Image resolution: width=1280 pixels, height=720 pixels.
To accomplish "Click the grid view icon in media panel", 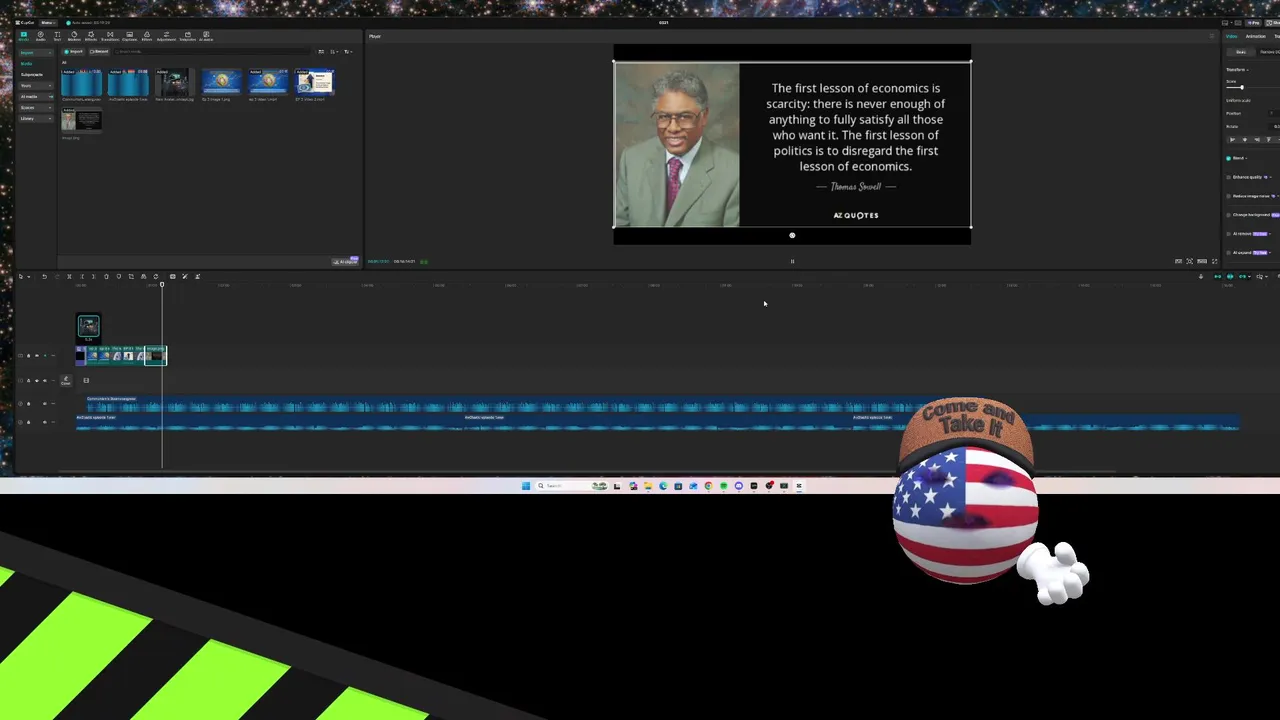I will point(321,51).
